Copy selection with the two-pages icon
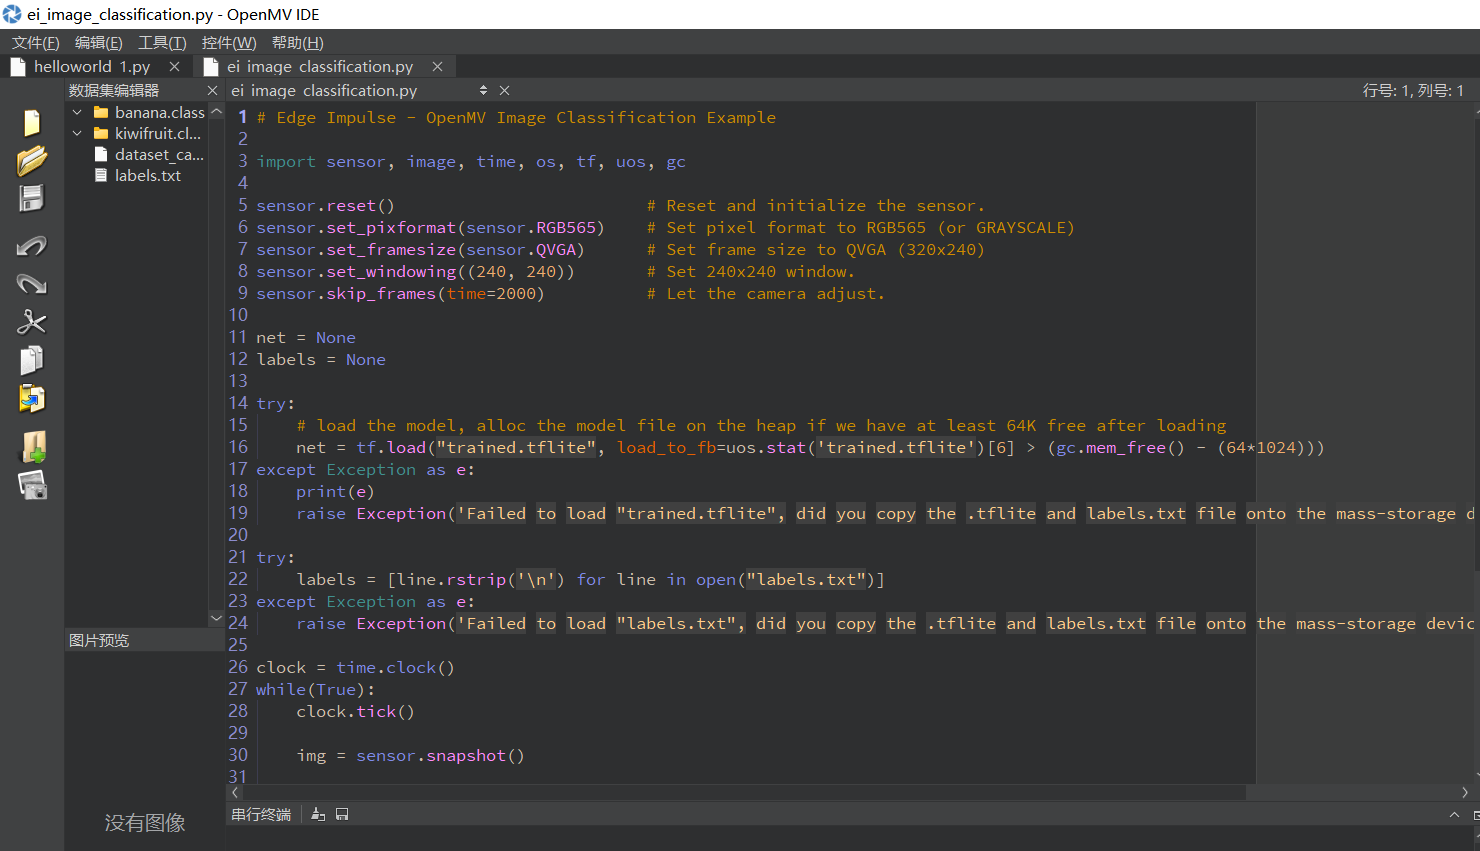 point(32,360)
